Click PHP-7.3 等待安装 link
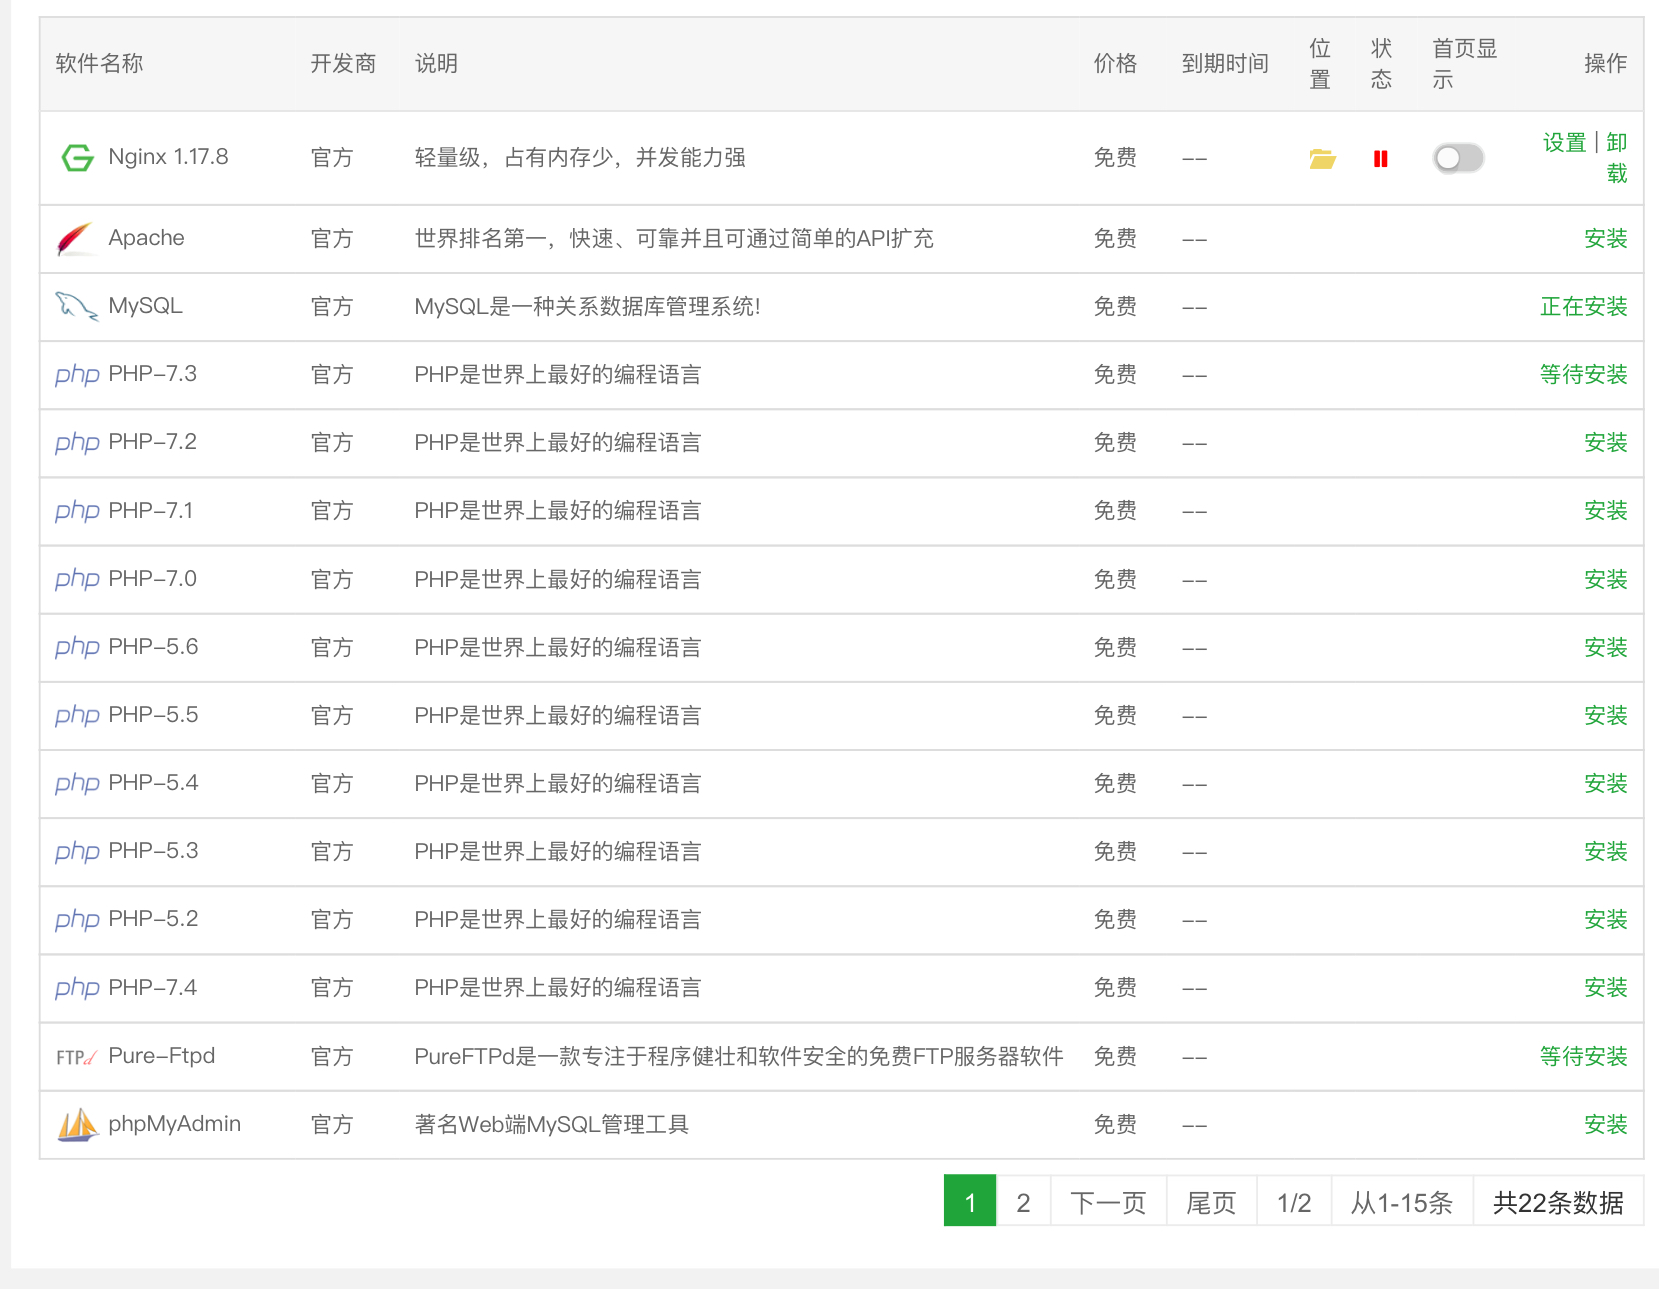The height and width of the screenshot is (1289, 1659). click(x=1584, y=375)
